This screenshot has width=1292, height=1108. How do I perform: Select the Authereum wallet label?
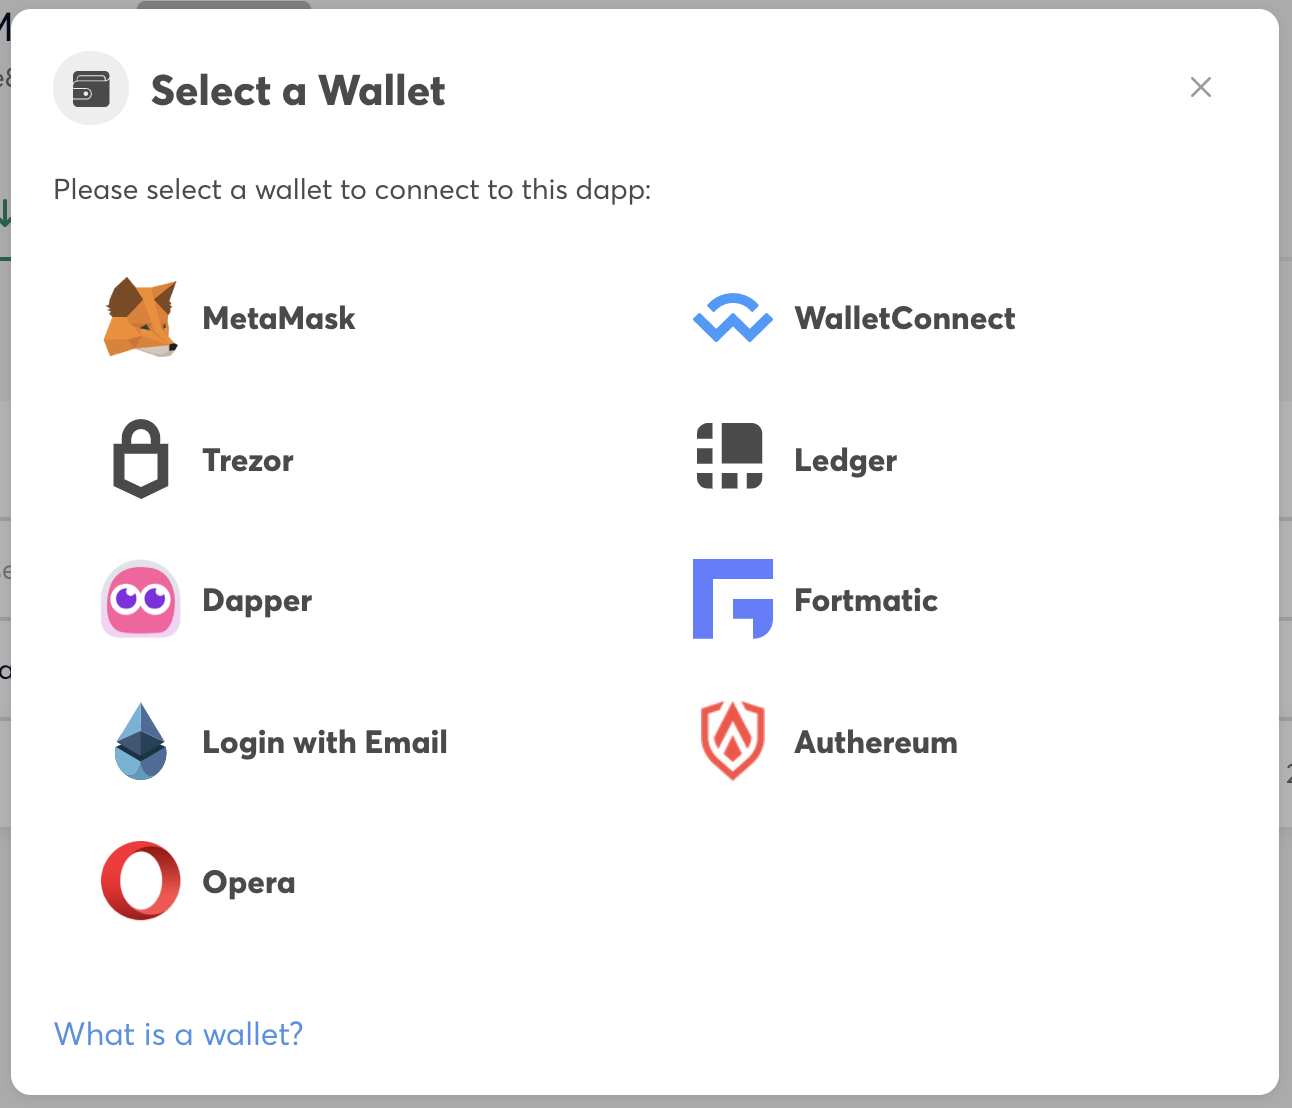876,742
